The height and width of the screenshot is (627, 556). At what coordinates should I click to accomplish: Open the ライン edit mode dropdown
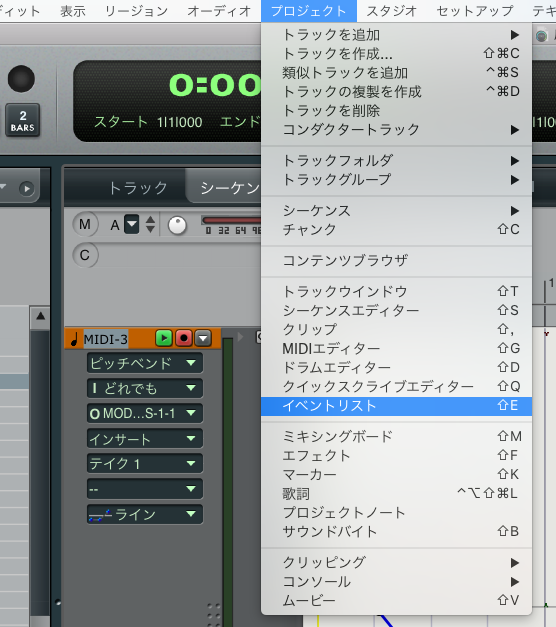tap(145, 514)
